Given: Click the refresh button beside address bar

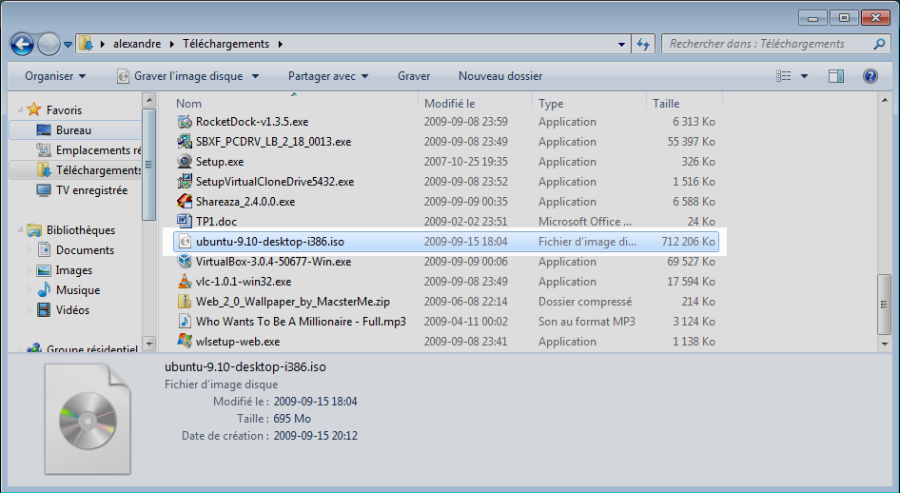Looking at the screenshot, I should coord(643,44).
